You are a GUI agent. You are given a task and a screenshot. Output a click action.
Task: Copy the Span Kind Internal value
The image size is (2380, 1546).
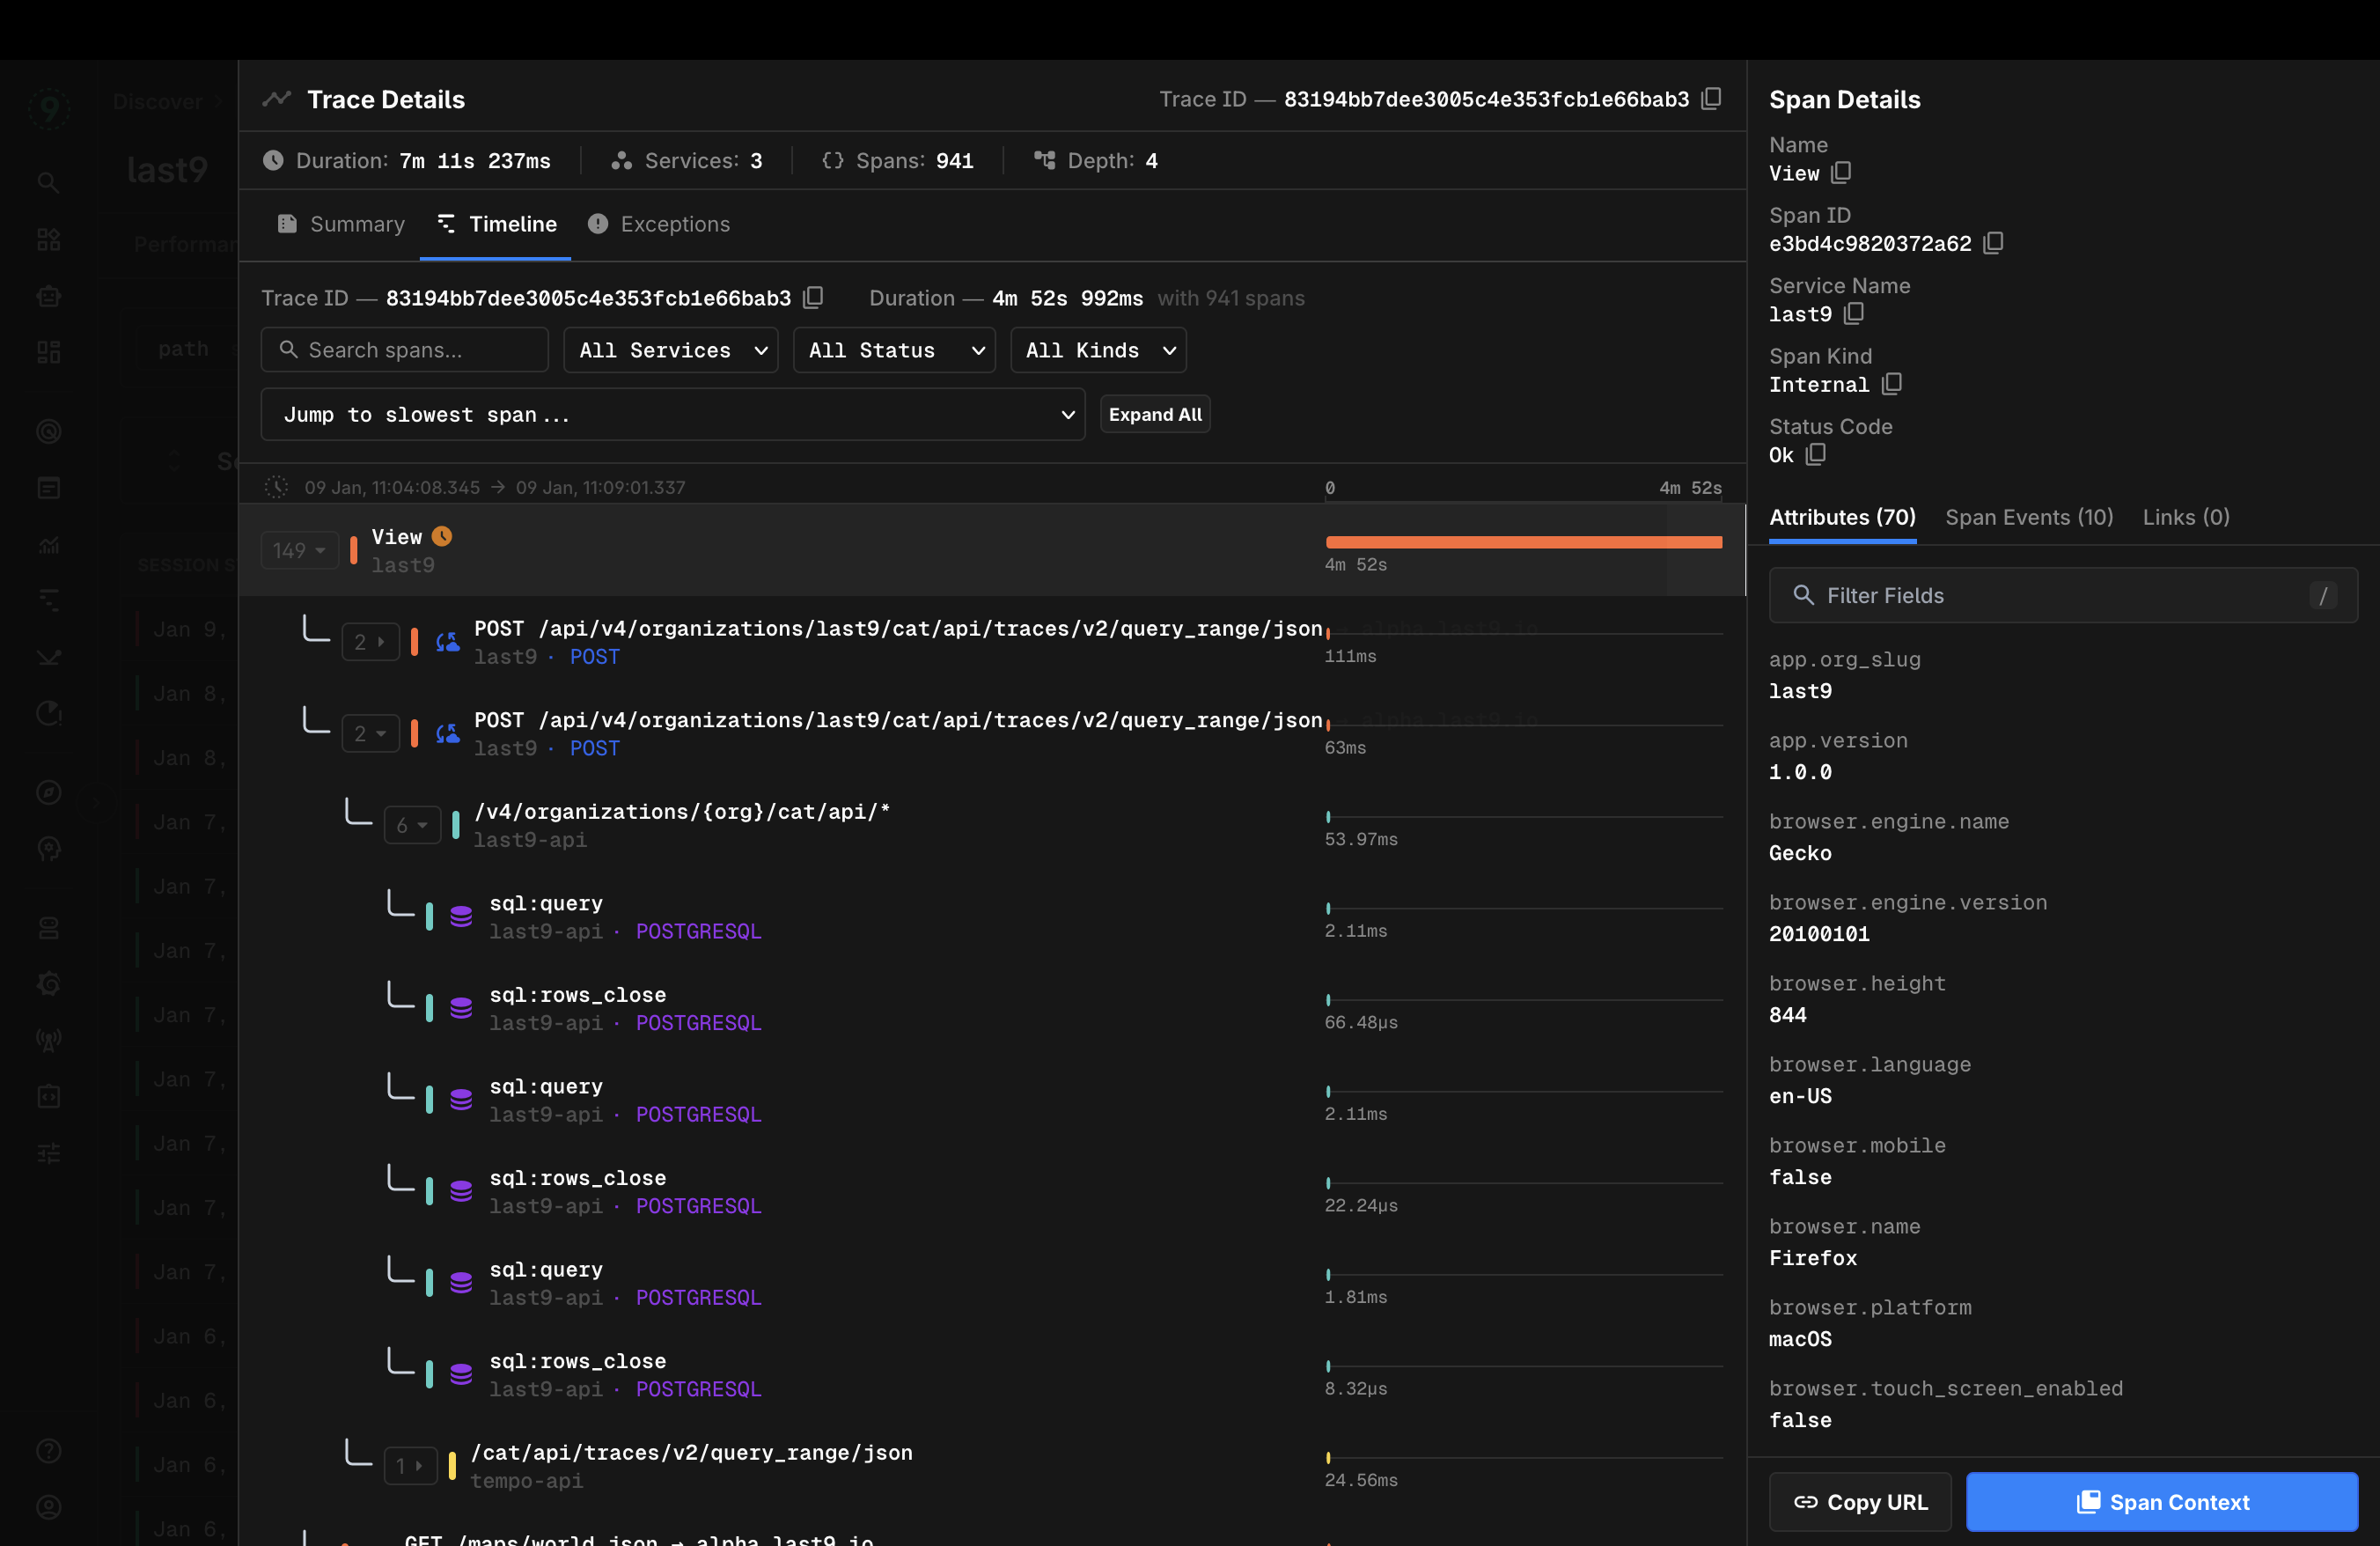pos(1891,384)
